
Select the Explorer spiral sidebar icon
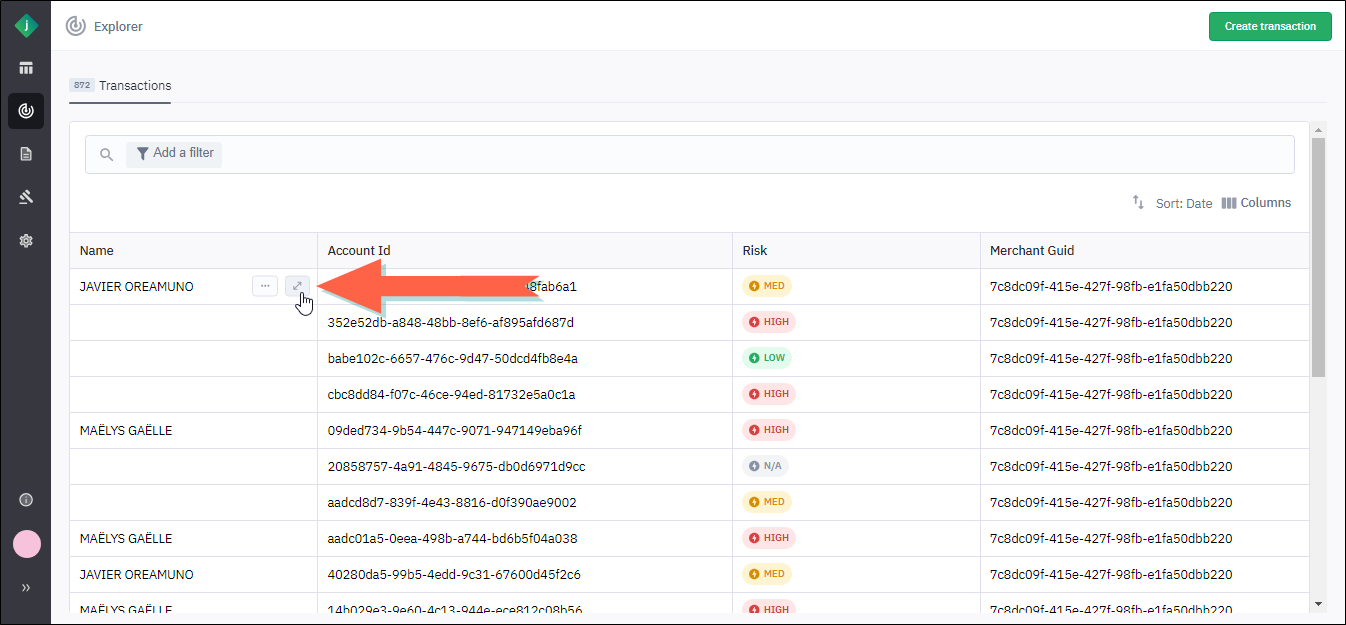click(26, 111)
